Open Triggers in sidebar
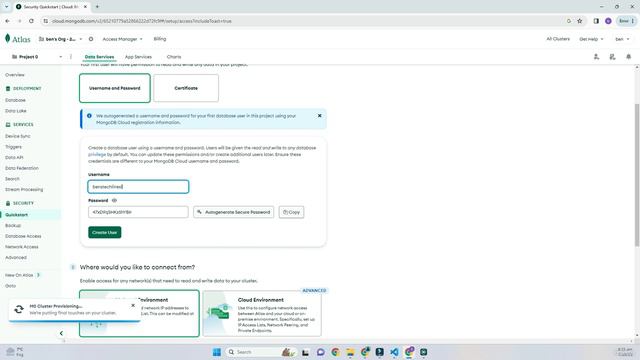The width and height of the screenshot is (640, 360). [x=13, y=147]
